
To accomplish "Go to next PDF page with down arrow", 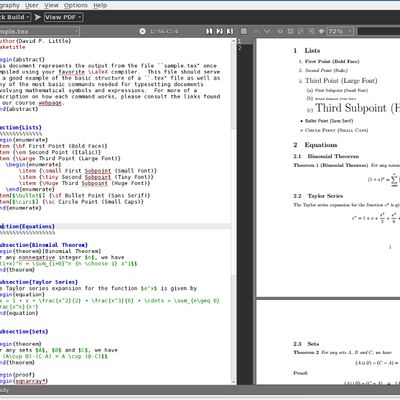I will [x=267, y=31].
